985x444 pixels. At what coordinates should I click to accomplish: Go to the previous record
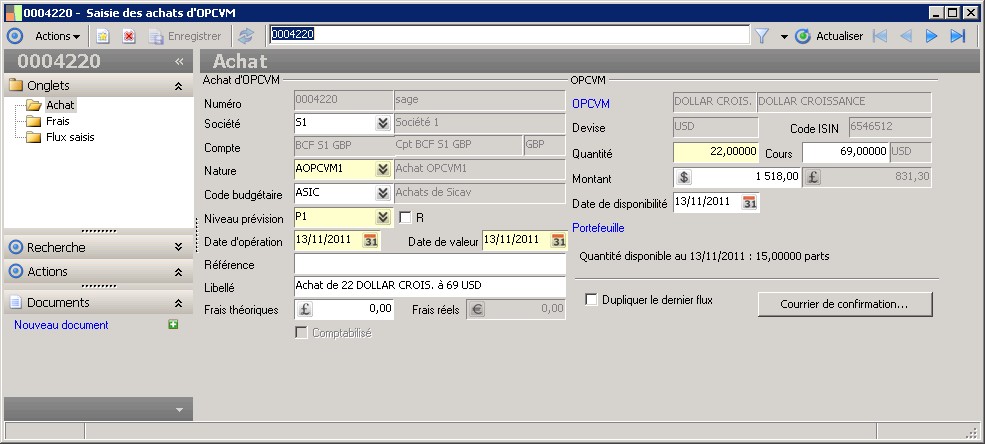[x=906, y=36]
